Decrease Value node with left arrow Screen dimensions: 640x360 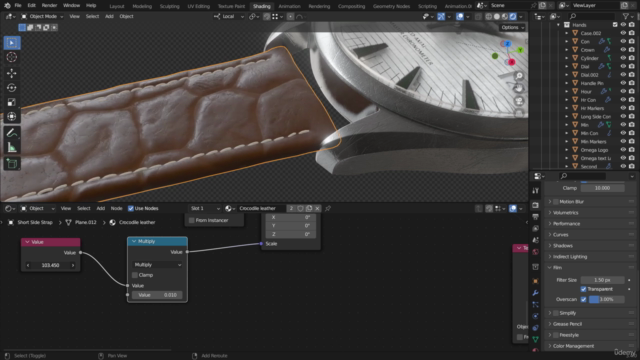(28, 265)
